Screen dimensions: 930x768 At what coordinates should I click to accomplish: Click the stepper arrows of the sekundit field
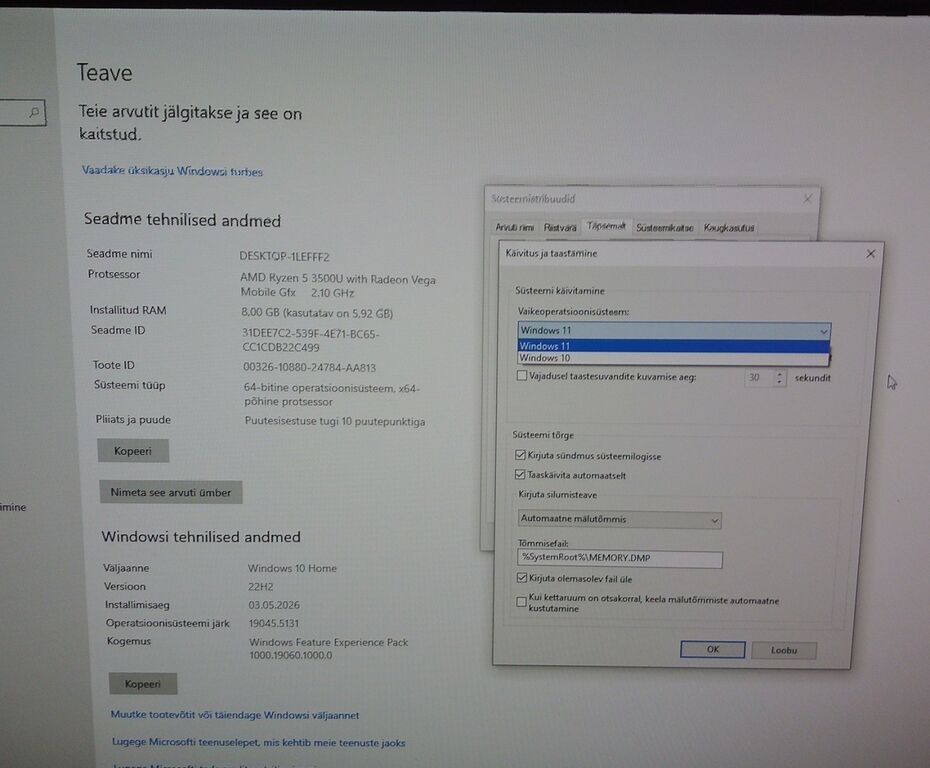[779, 378]
